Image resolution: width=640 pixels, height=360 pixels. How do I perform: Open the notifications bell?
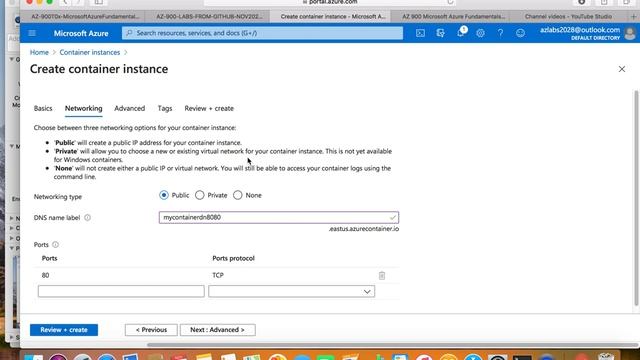[x=460, y=33]
